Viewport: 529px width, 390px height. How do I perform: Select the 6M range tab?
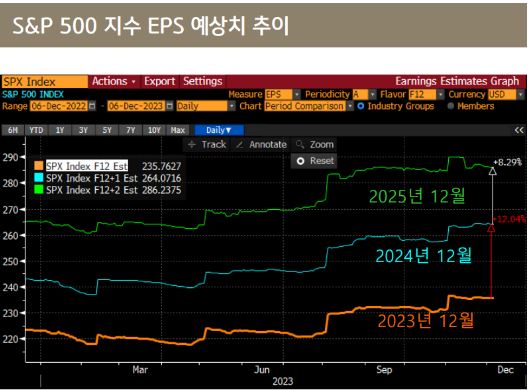pos(13,130)
